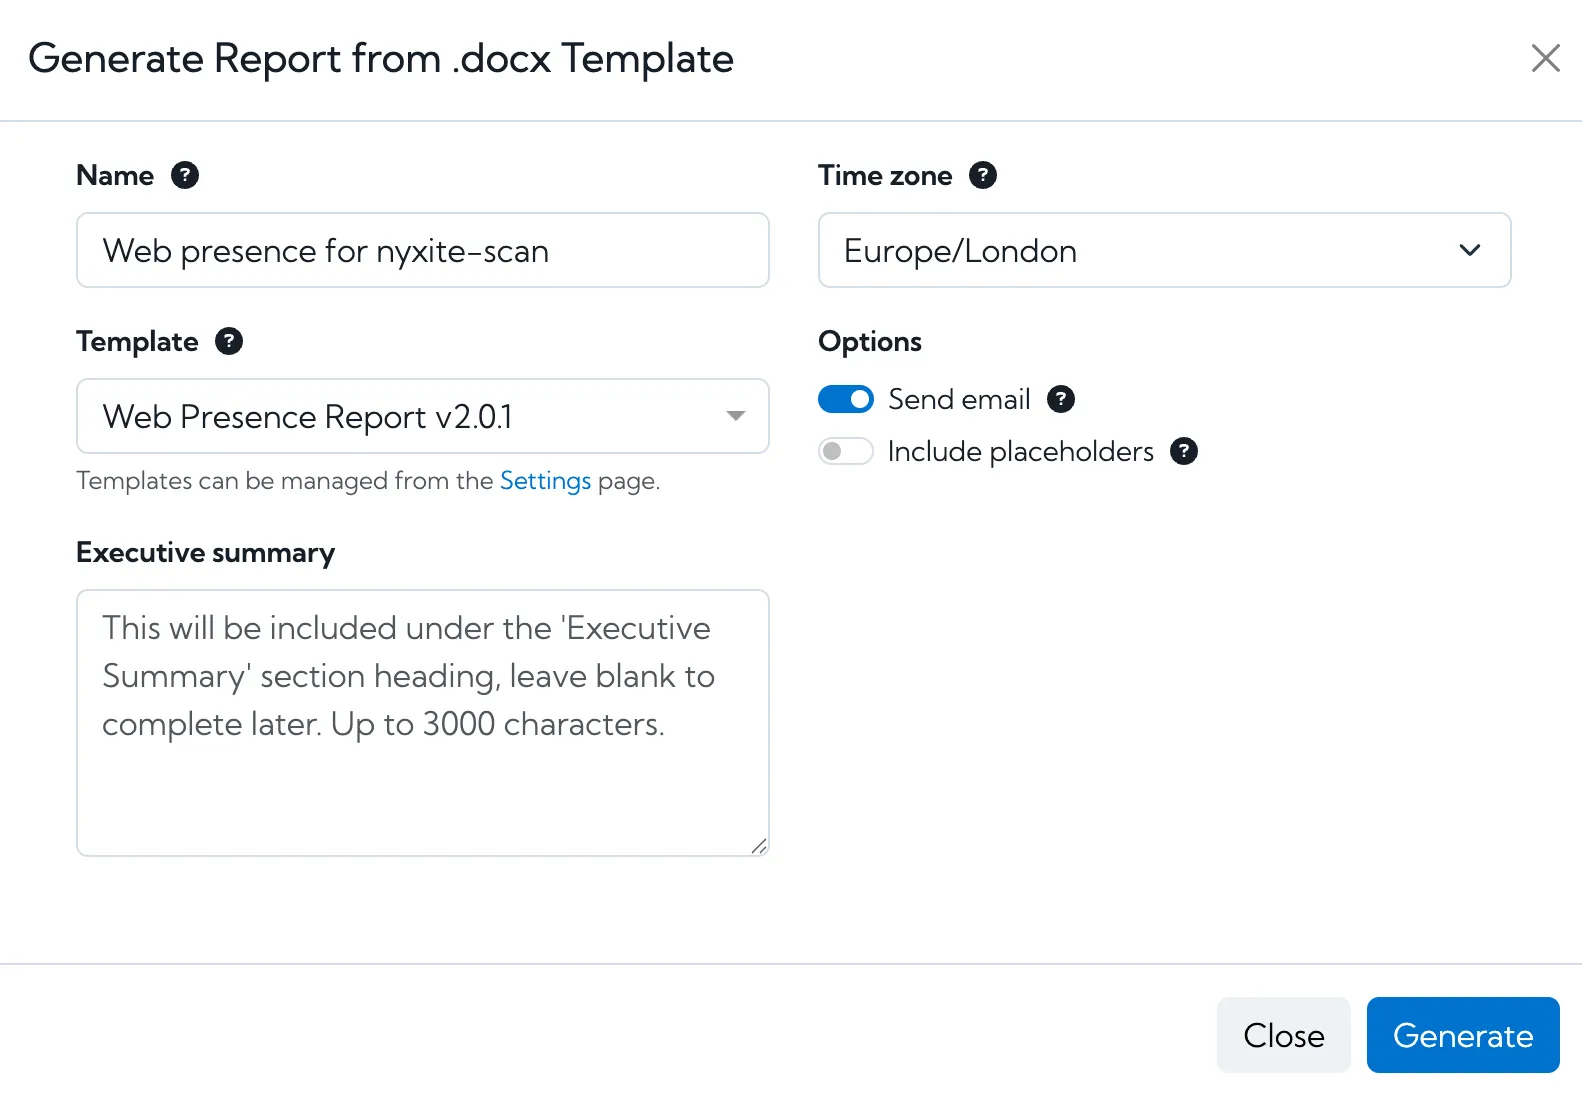Dismiss the dialog using the X icon

[1546, 59]
